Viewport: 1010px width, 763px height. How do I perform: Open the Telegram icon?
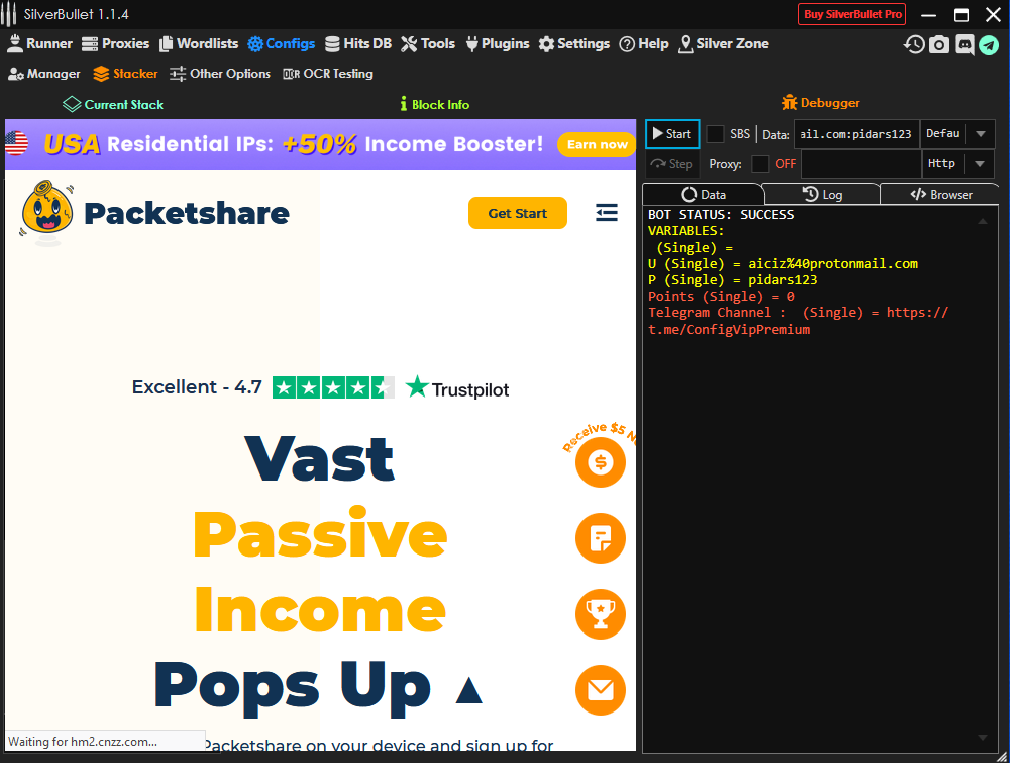pos(989,44)
